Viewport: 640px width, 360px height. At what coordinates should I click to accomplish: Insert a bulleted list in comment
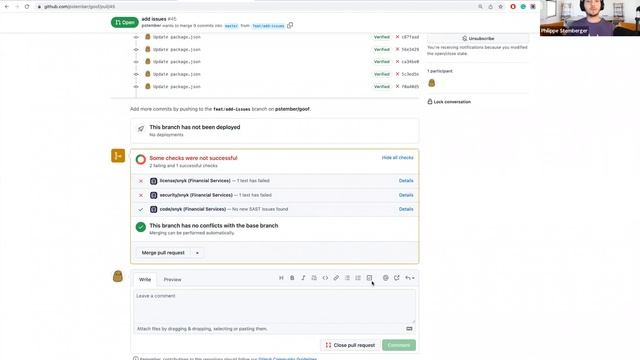(x=347, y=278)
